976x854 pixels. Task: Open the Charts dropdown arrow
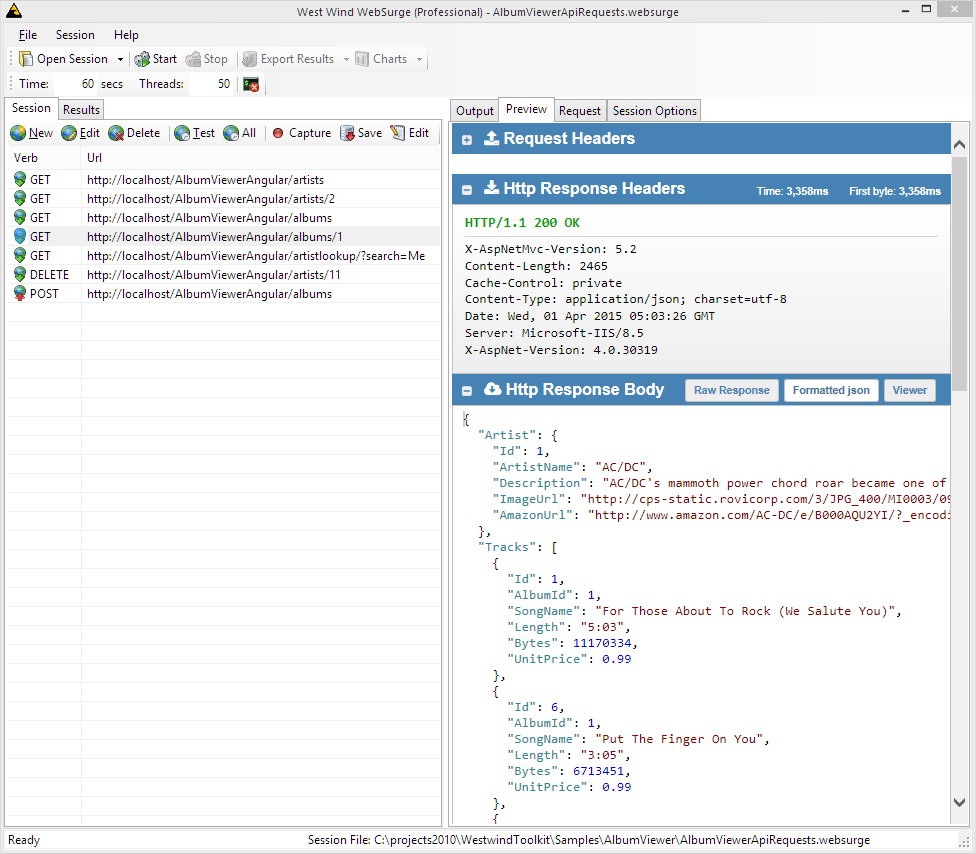420,58
